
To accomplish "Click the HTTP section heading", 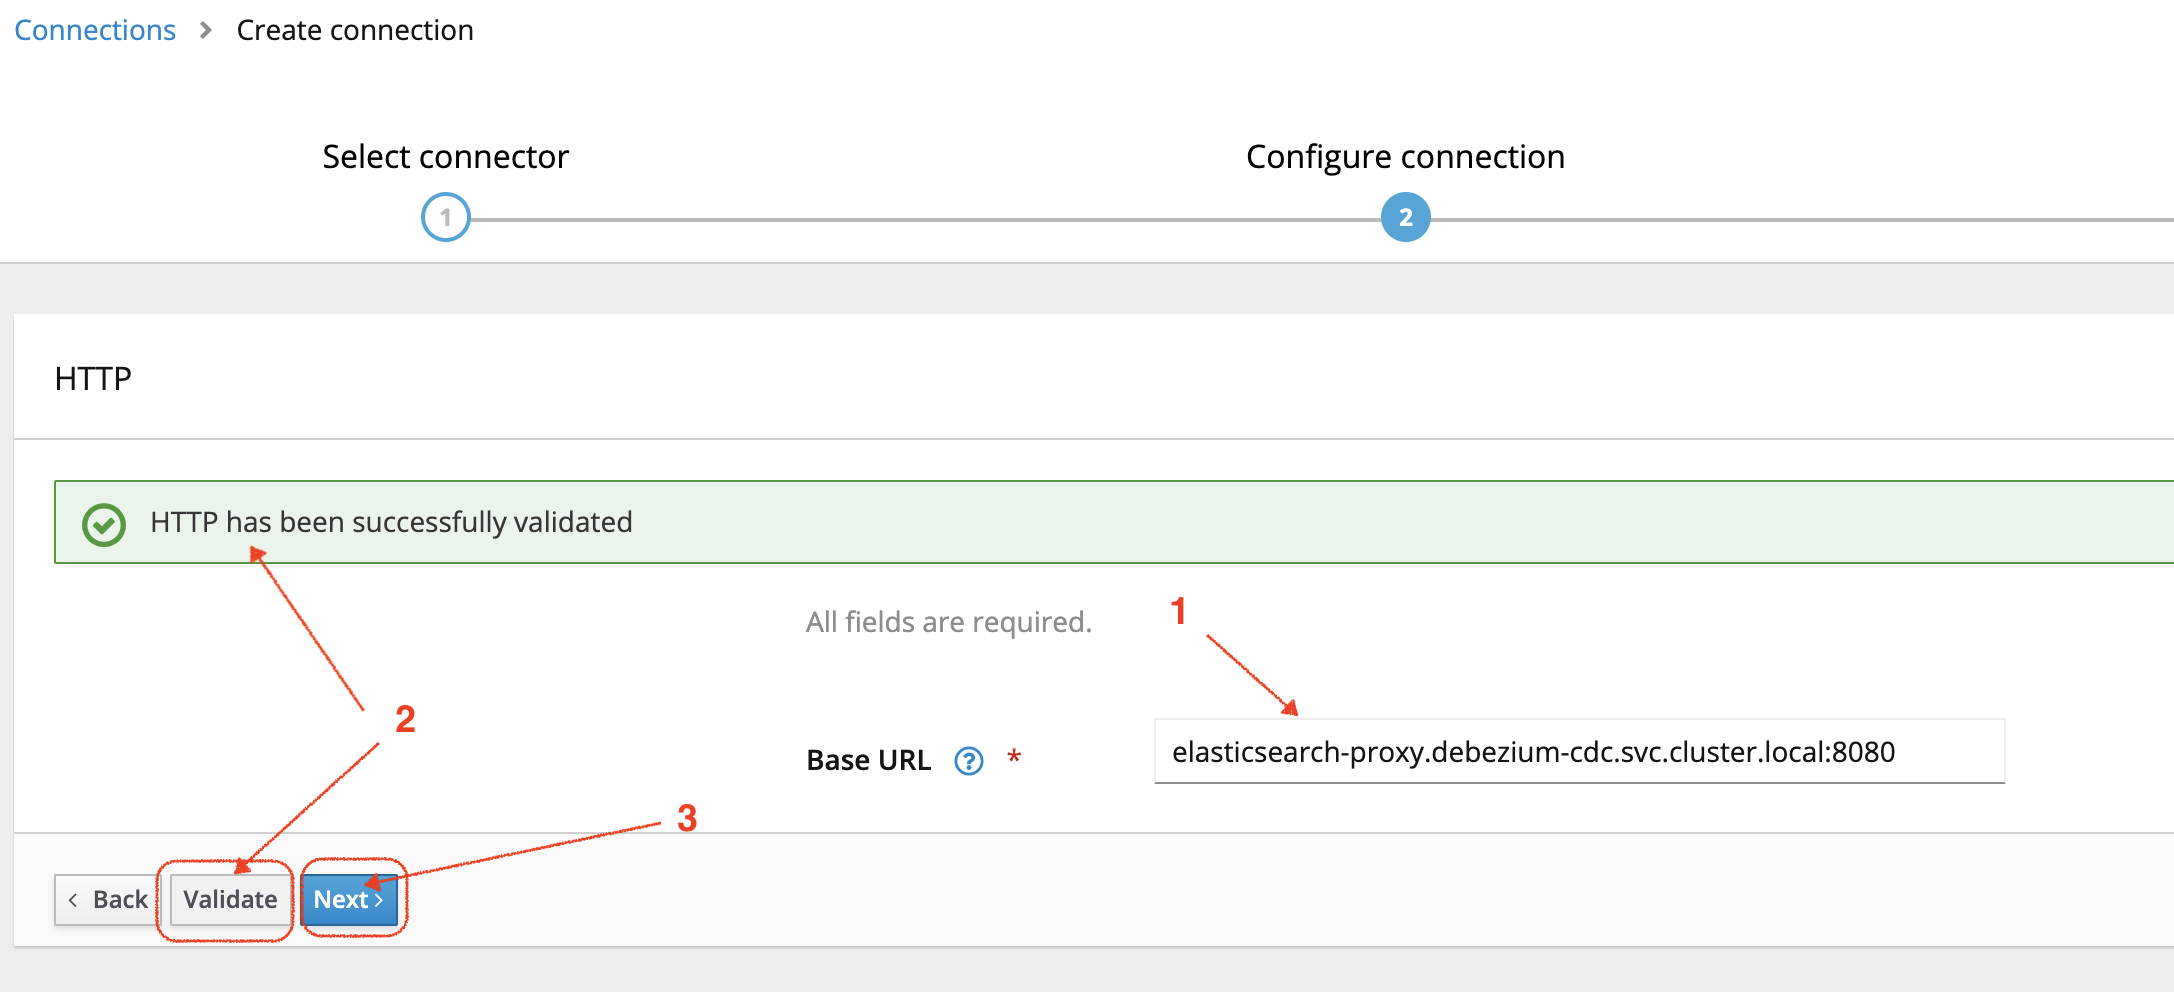I will click(93, 379).
